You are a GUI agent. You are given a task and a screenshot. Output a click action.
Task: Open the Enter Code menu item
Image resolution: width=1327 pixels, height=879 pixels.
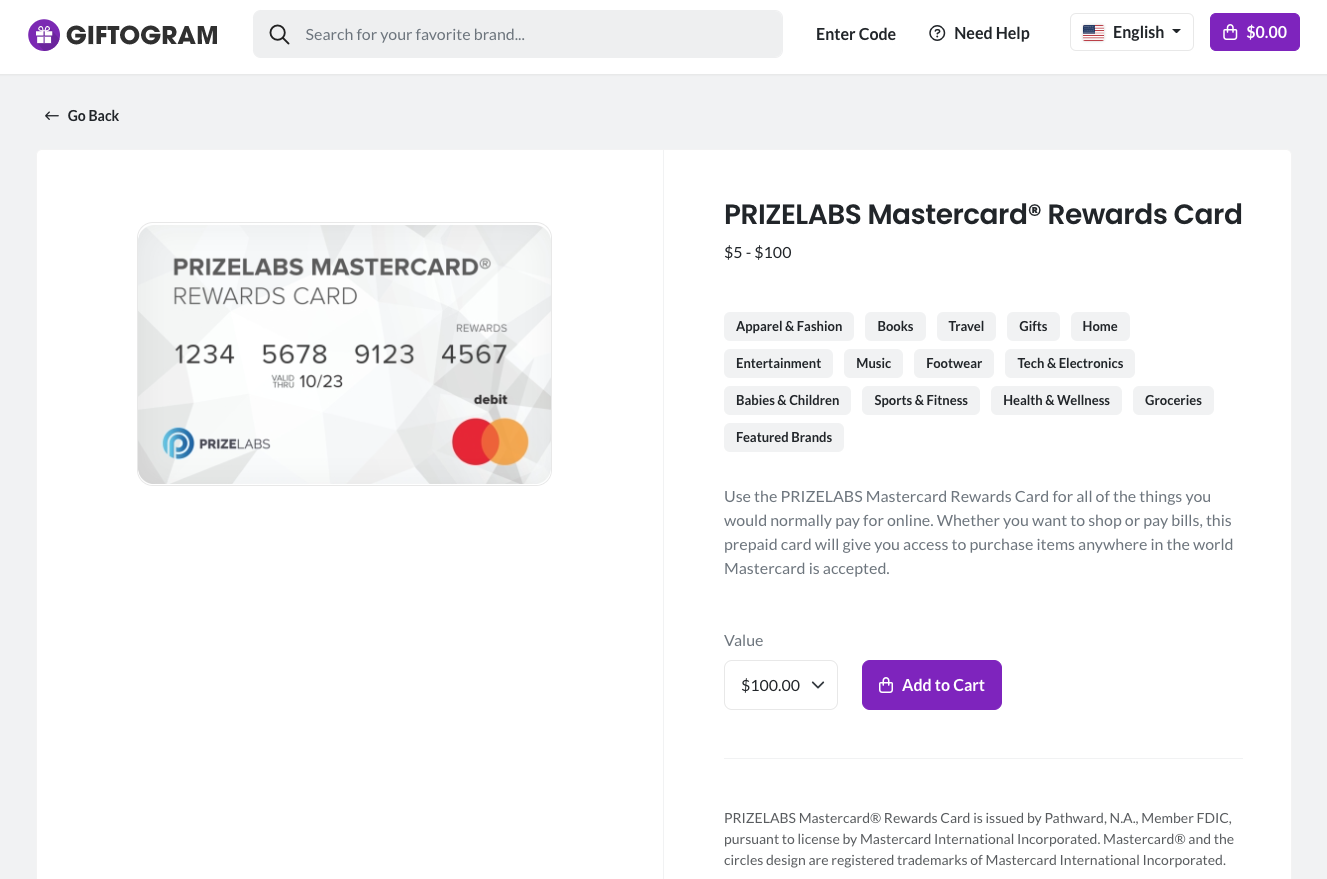[x=856, y=34]
